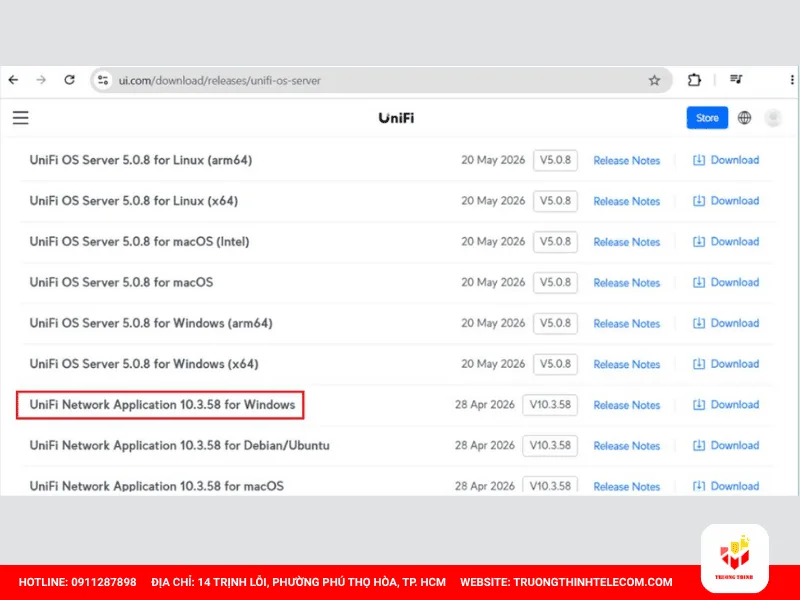Screen dimensions: 800x600
Task: Open Release Notes for Linux (arm64) row
Action: tap(627, 161)
